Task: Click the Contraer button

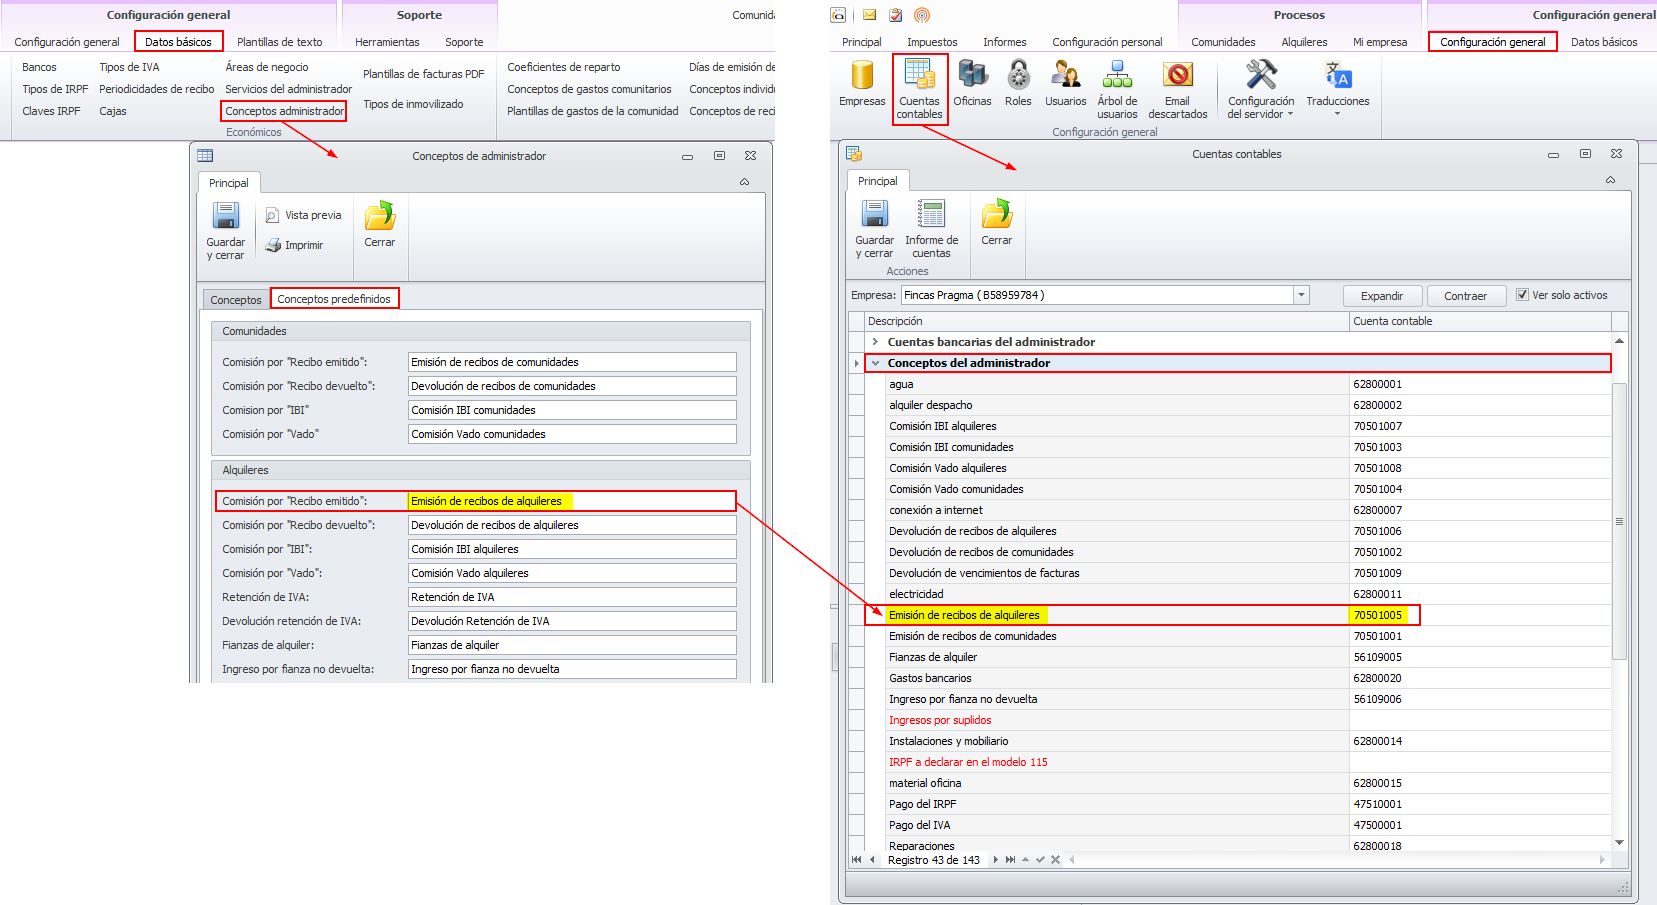Action: [x=1465, y=296]
